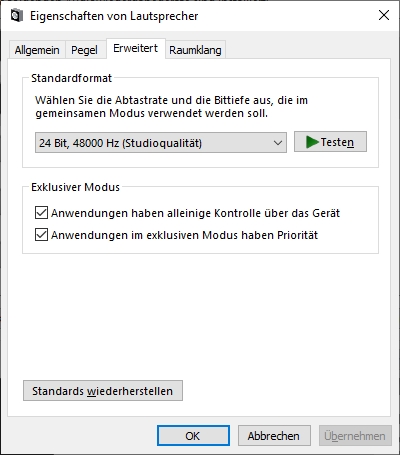Cancel with the Abbrechen button
The height and width of the screenshot is (455, 400).
click(274, 436)
